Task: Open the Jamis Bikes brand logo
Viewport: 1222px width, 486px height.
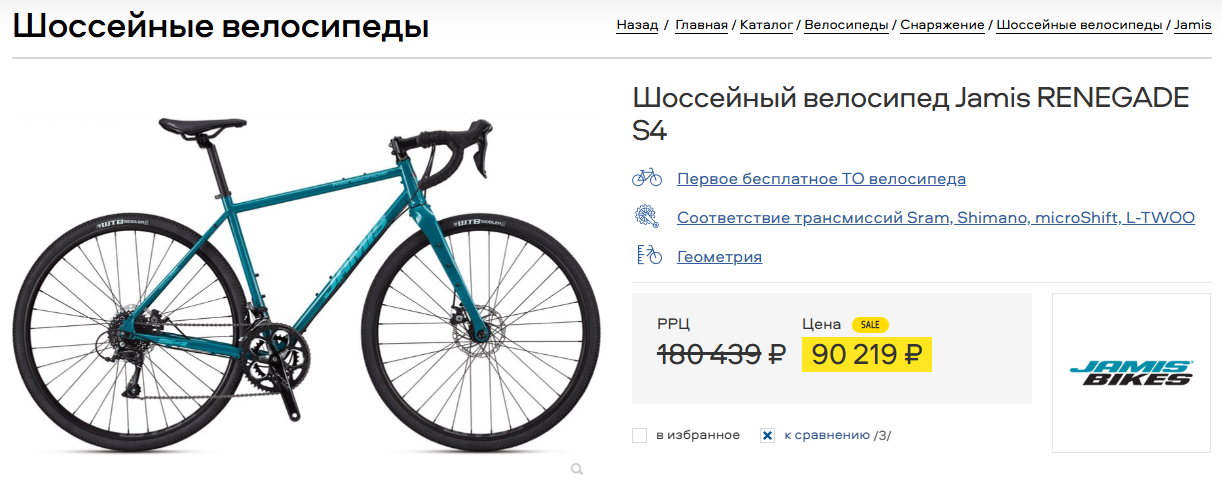Action: tap(1130, 373)
